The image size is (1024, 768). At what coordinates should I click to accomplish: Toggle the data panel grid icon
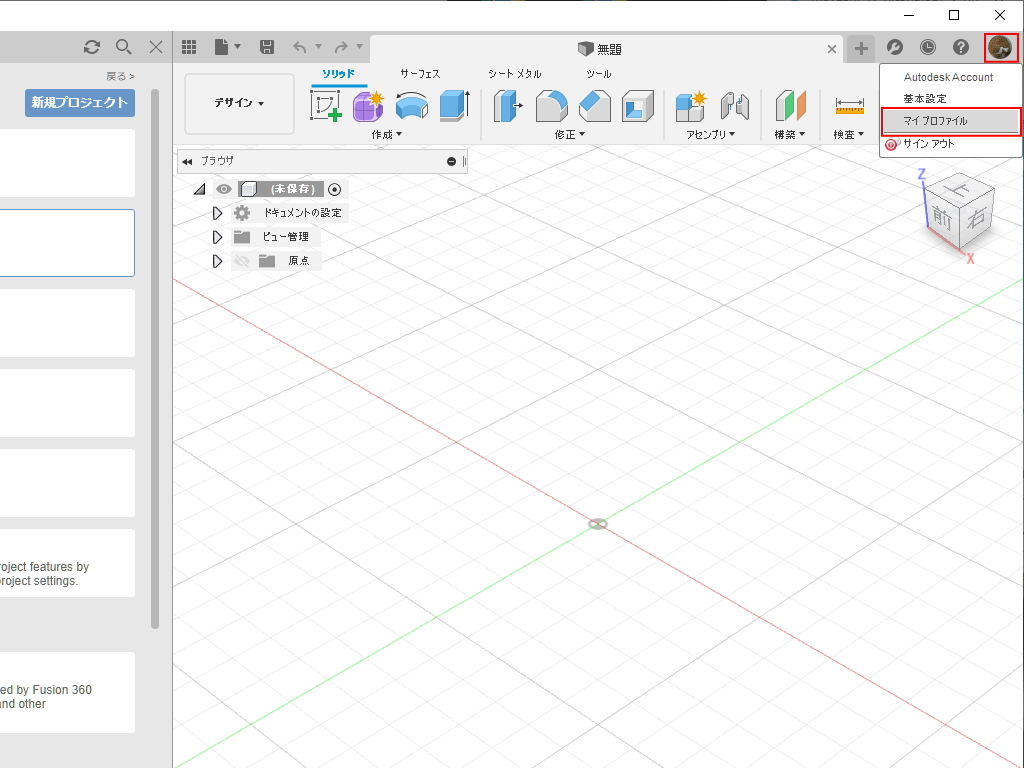click(x=189, y=47)
